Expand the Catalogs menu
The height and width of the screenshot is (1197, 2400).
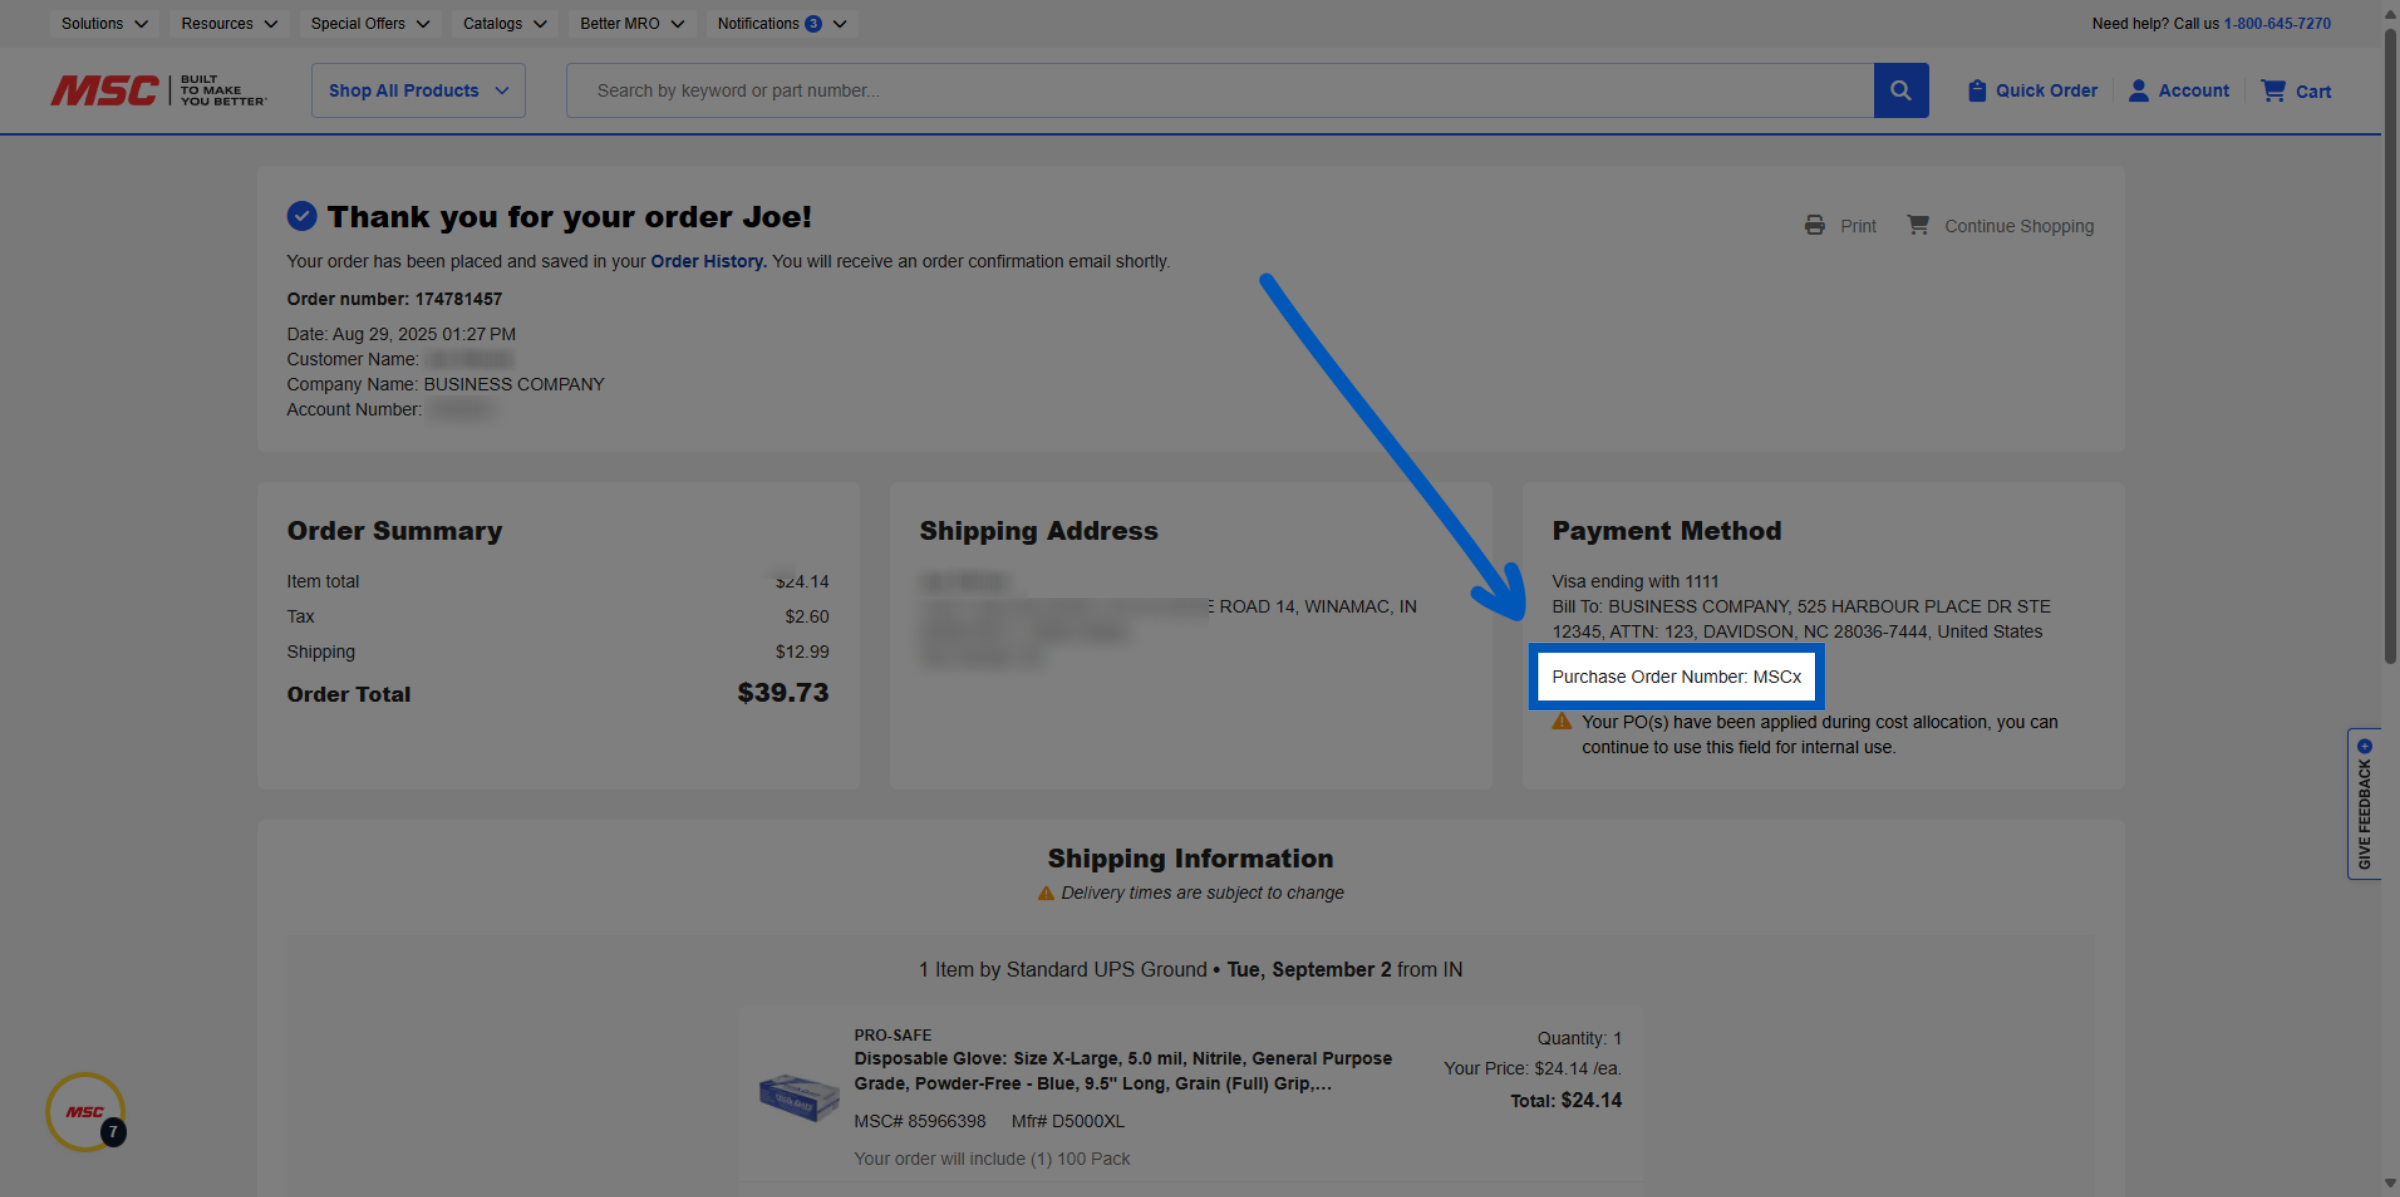pyautogui.click(x=504, y=23)
